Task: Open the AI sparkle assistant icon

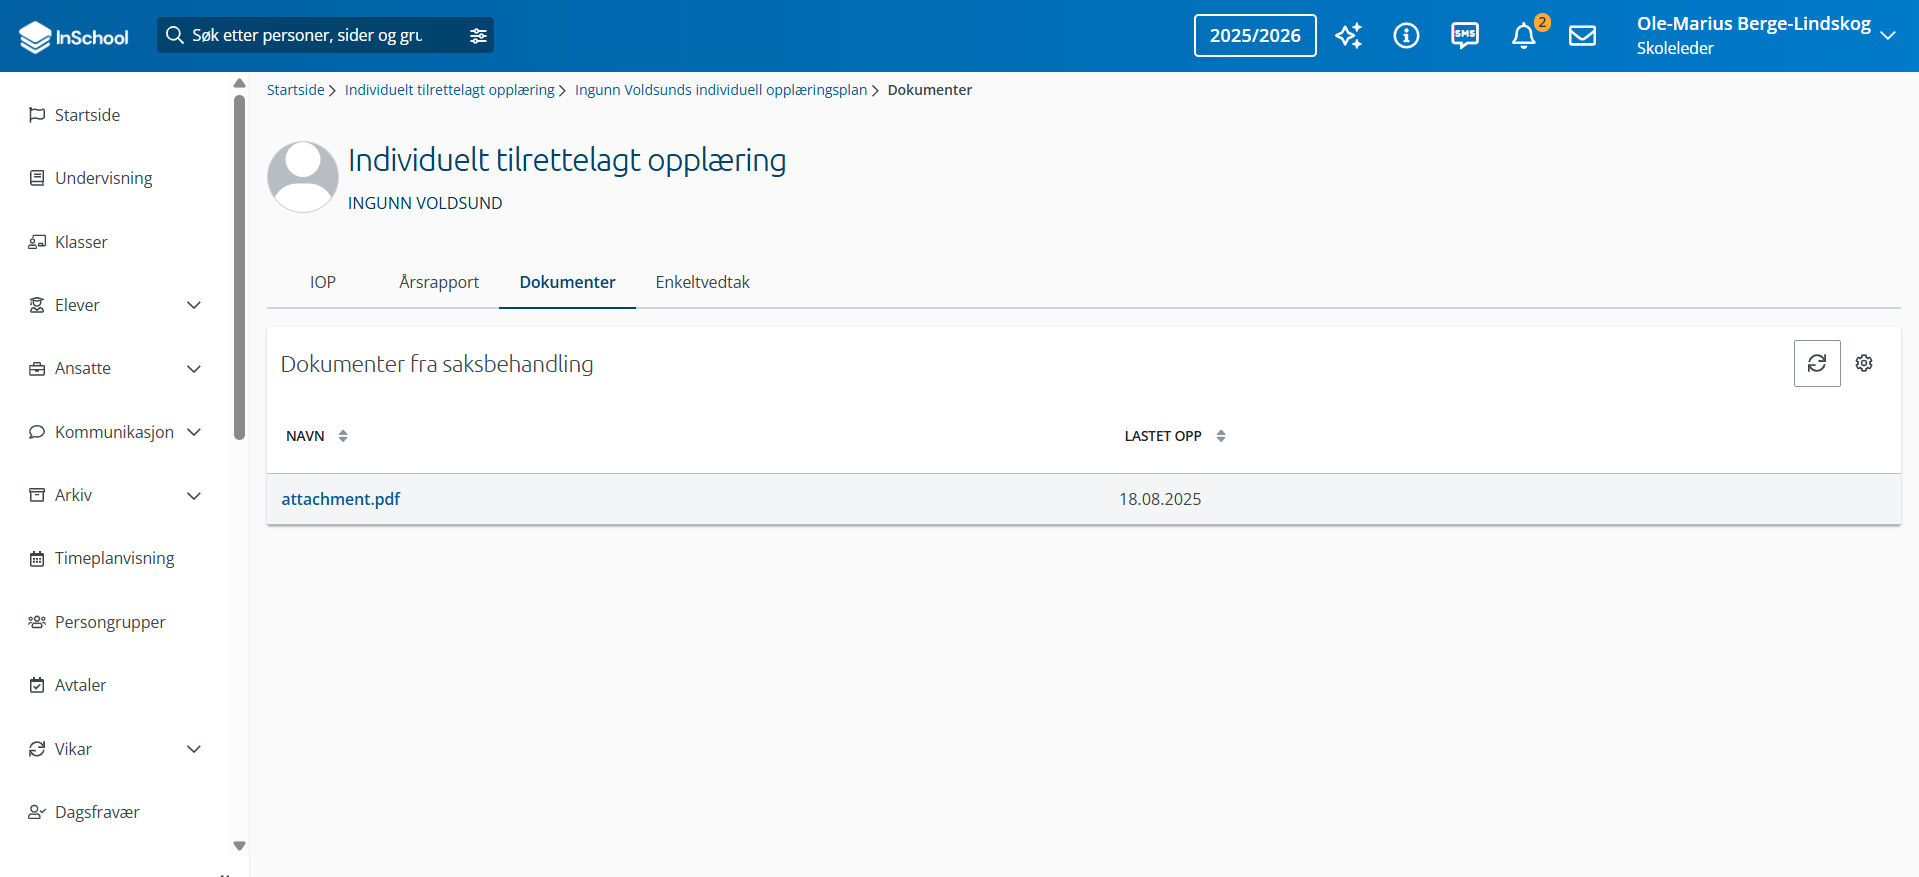Action: (x=1348, y=36)
